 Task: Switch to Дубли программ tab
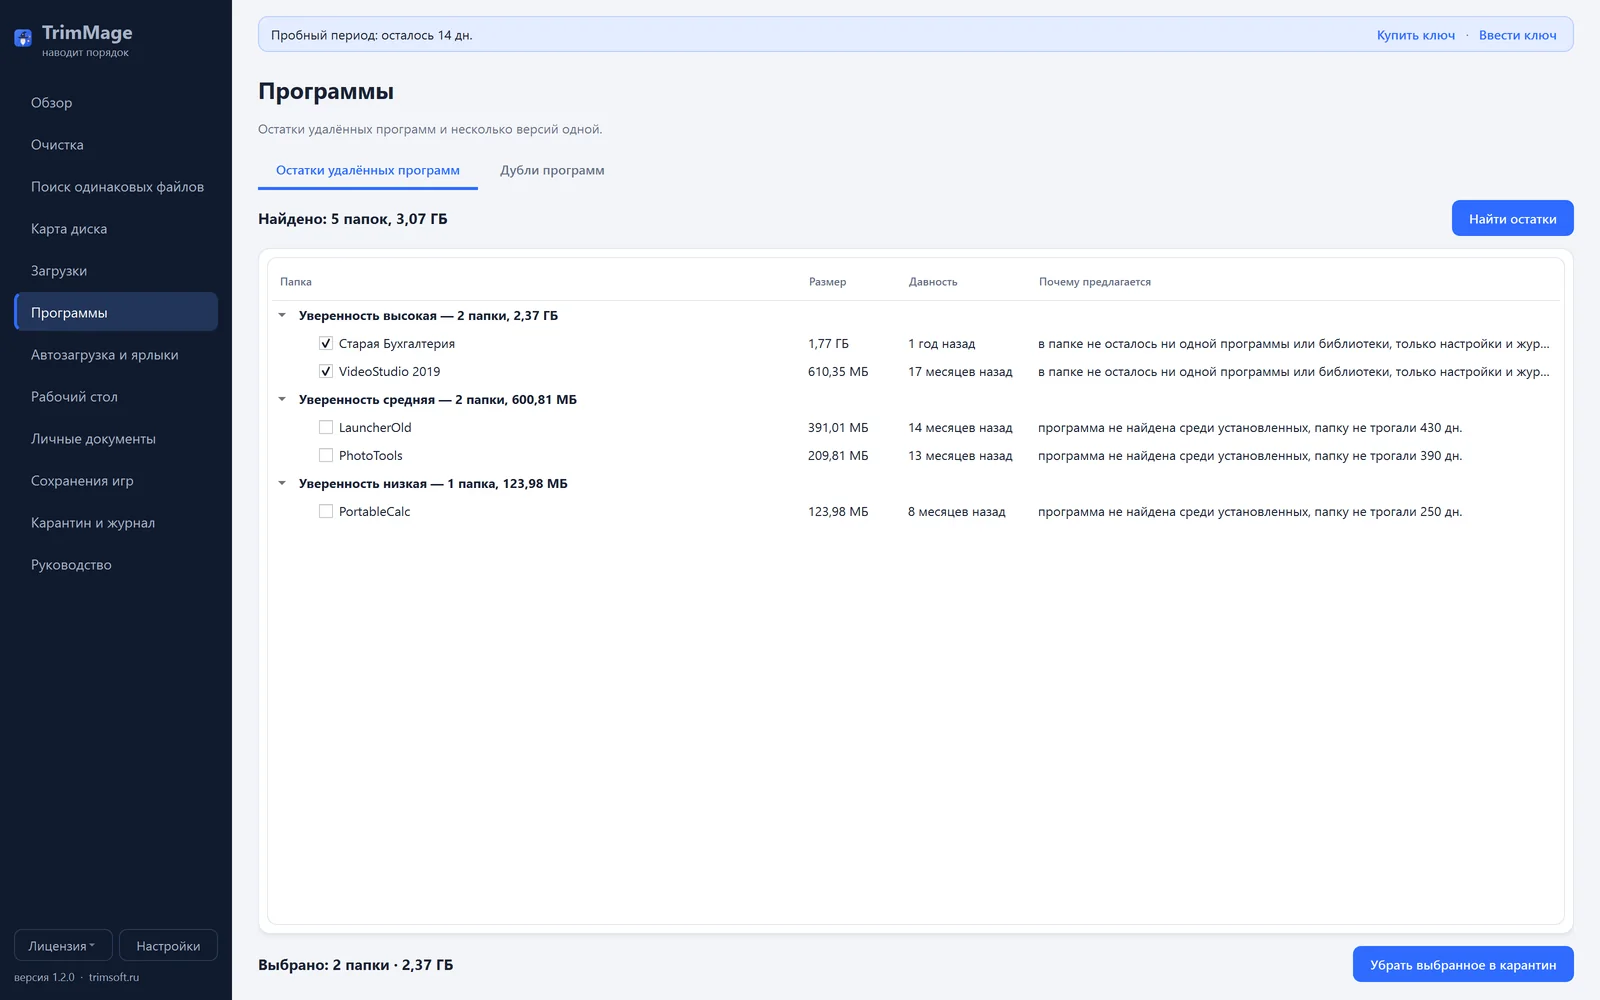[552, 170]
